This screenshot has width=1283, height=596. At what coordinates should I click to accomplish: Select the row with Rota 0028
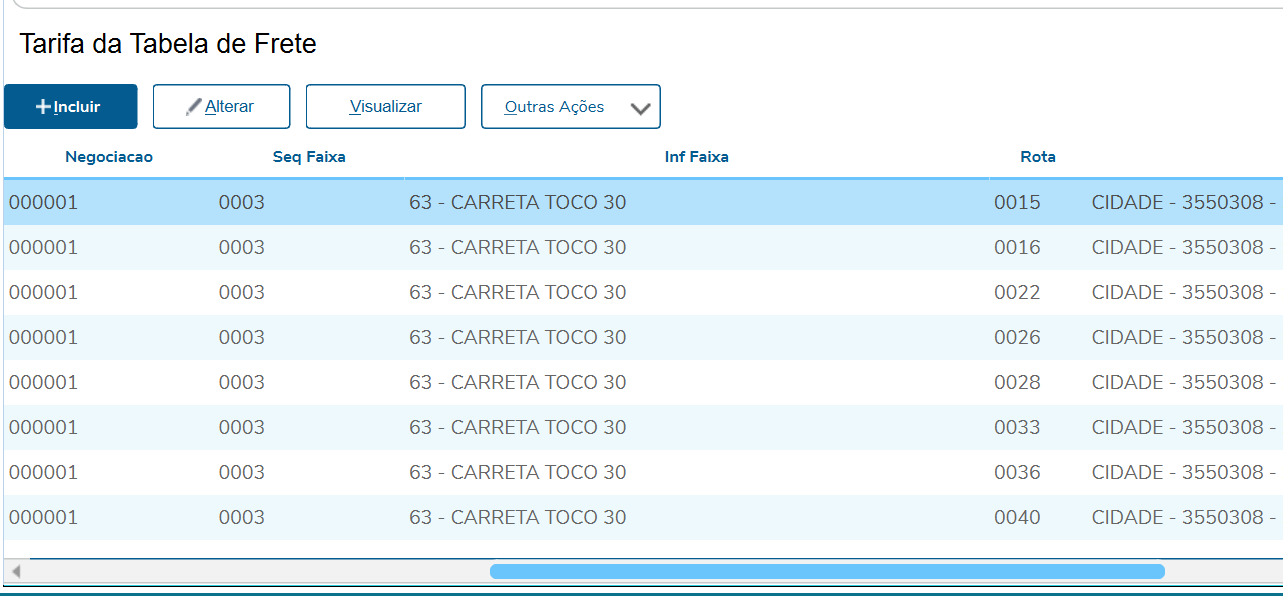[643, 382]
